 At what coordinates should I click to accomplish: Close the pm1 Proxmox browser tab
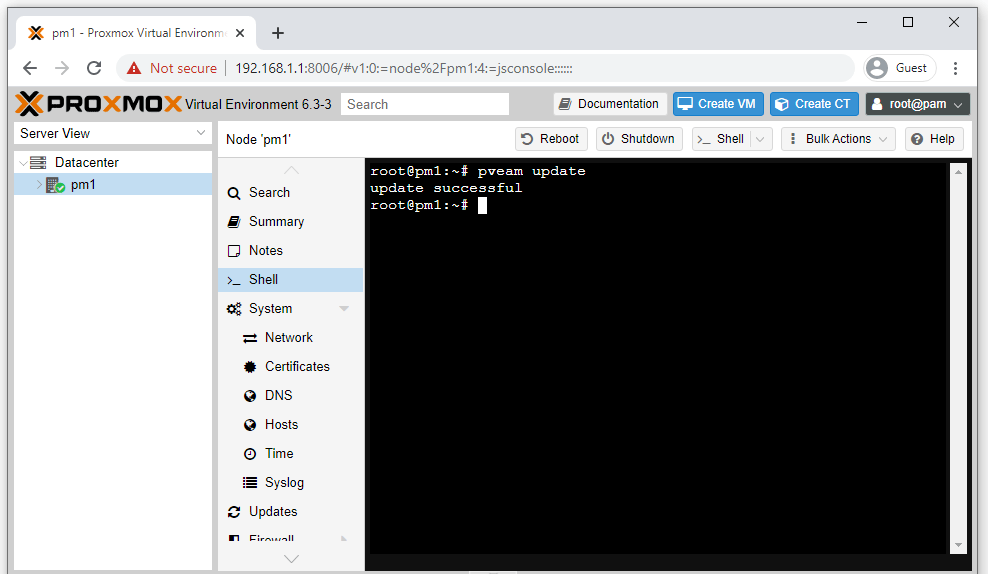pos(240,33)
